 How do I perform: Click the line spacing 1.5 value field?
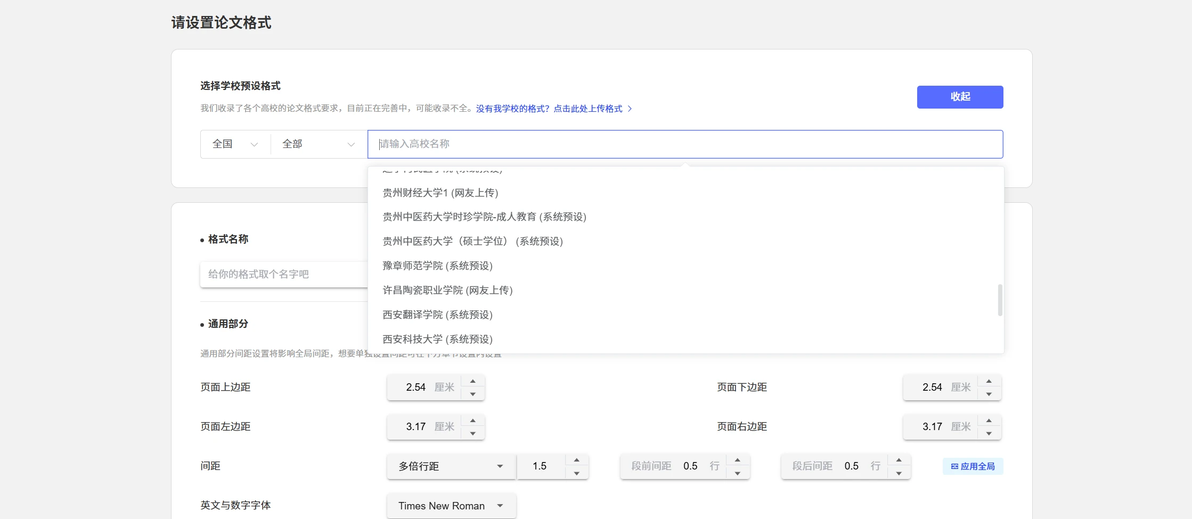click(x=541, y=467)
